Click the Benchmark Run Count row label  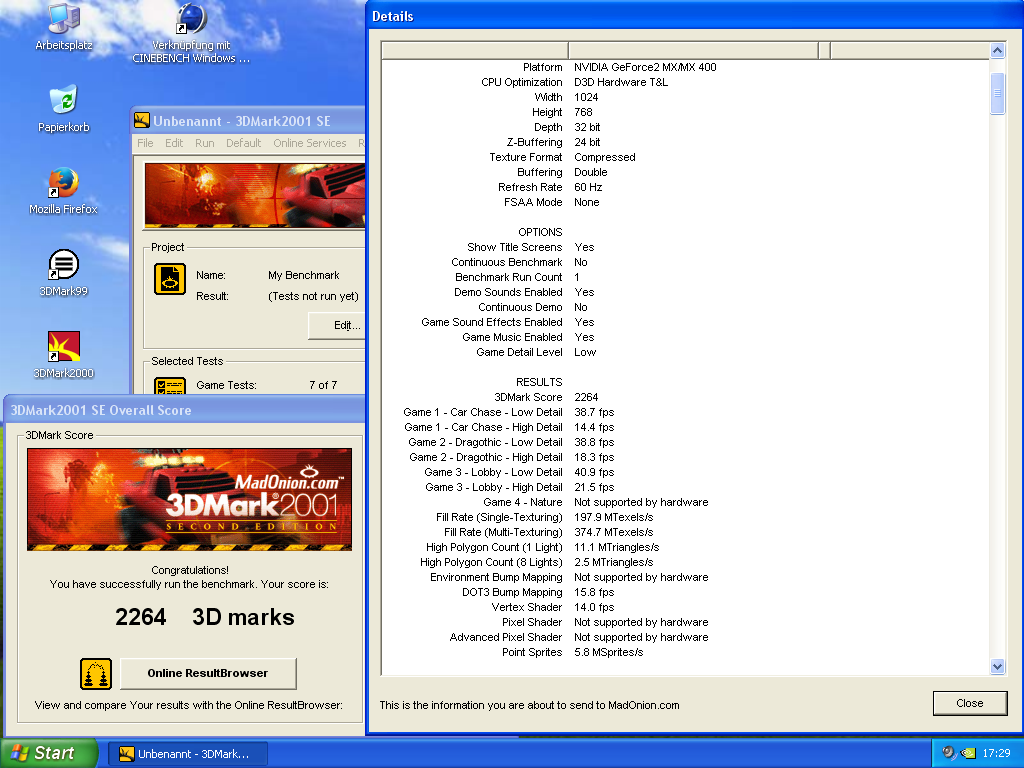(x=509, y=278)
